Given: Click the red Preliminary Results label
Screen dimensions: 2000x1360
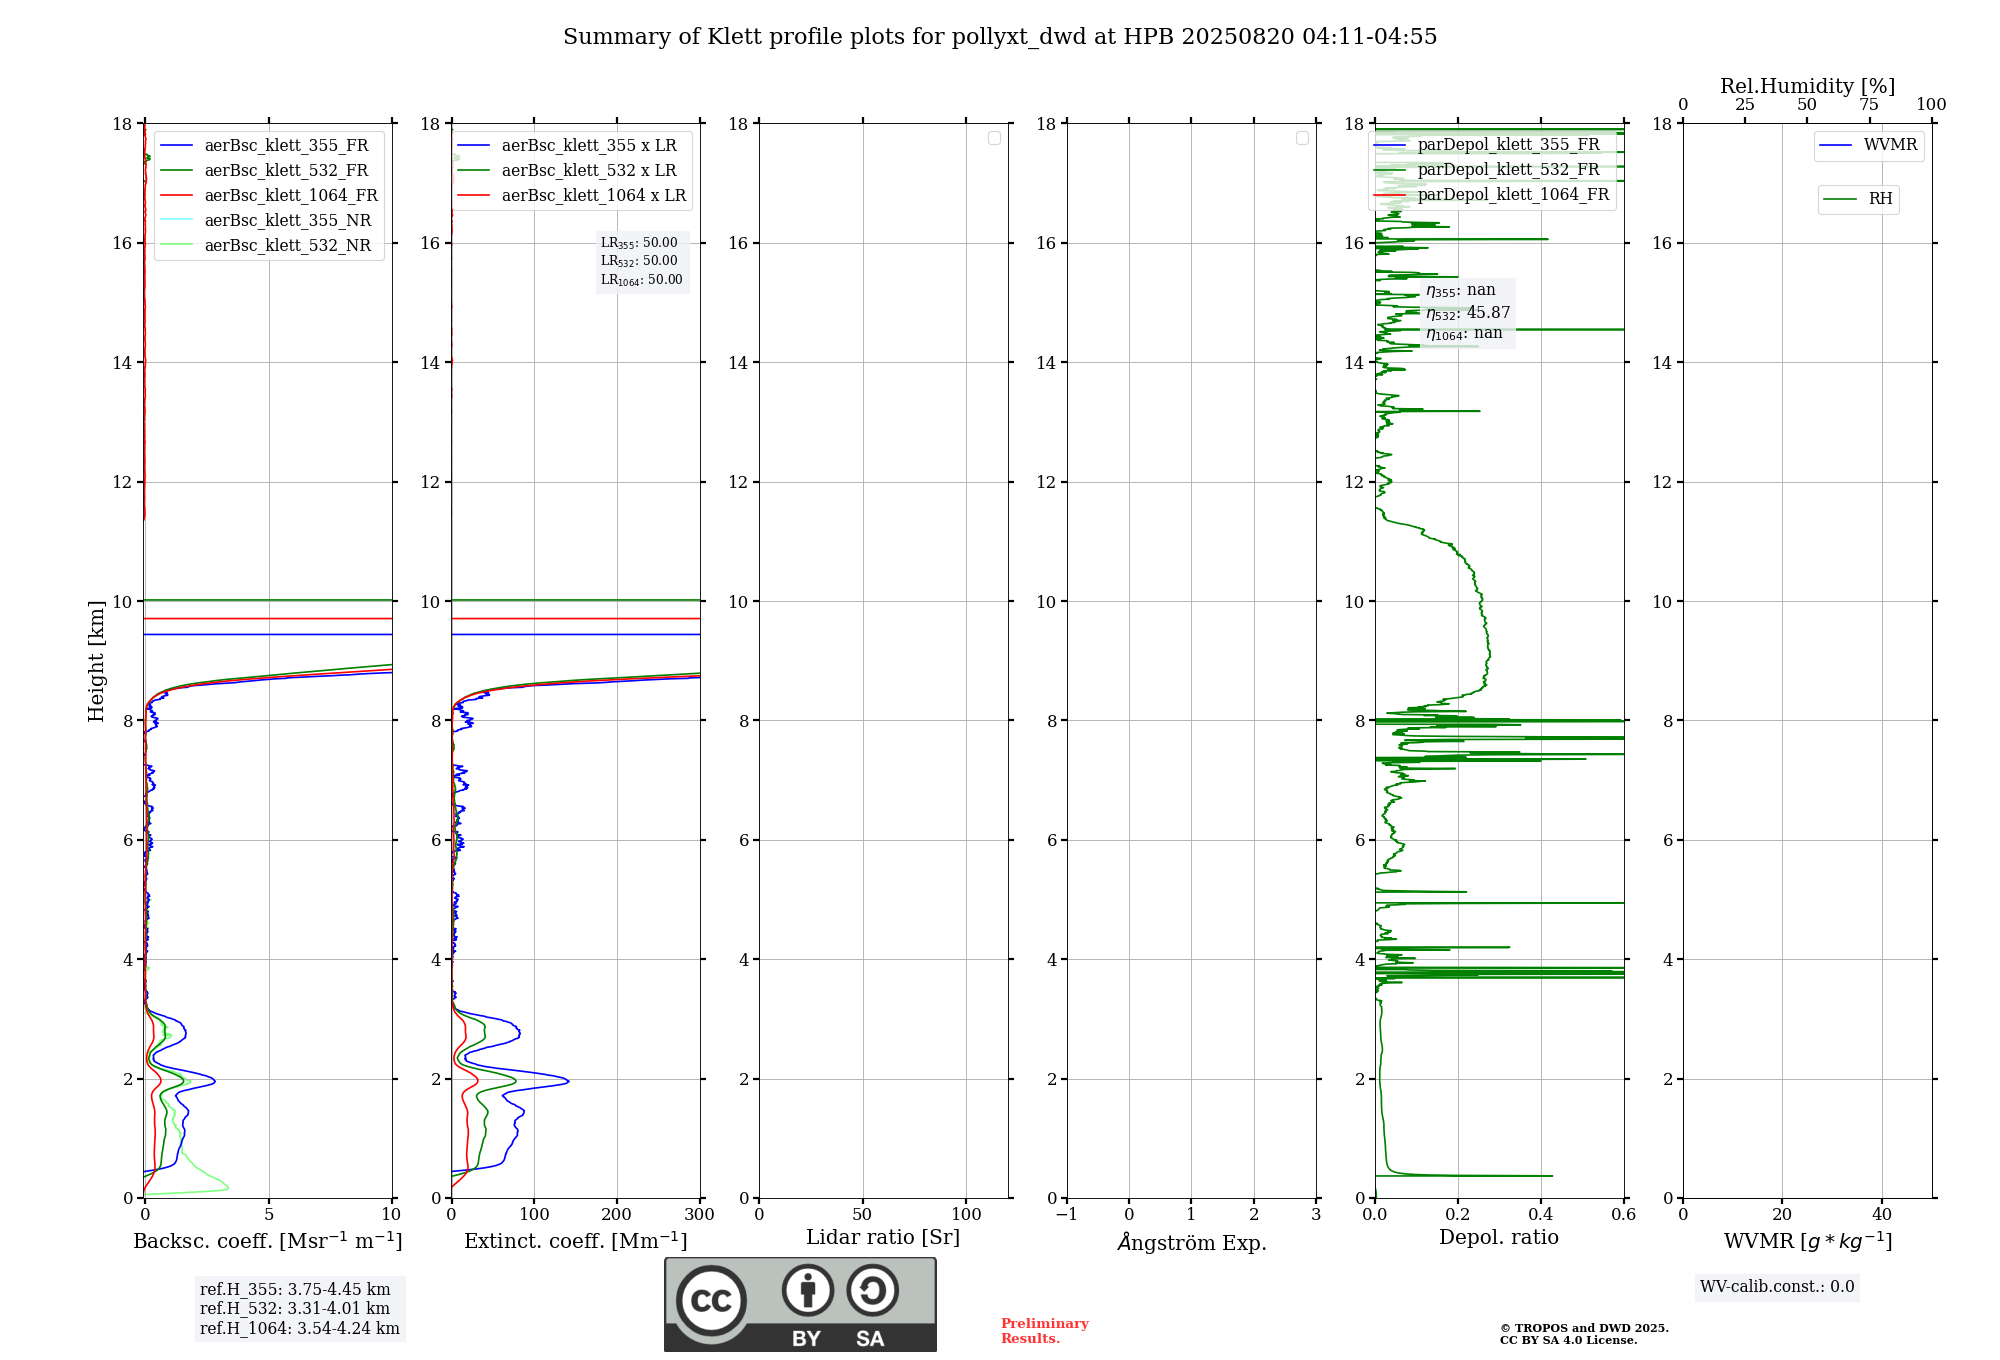Looking at the screenshot, I should coord(1045,1331).
